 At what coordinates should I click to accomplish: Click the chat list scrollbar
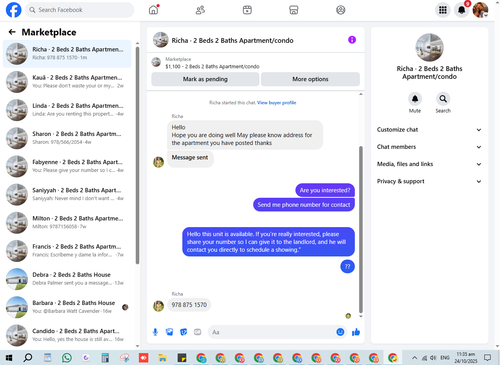[x=137, y=155]
